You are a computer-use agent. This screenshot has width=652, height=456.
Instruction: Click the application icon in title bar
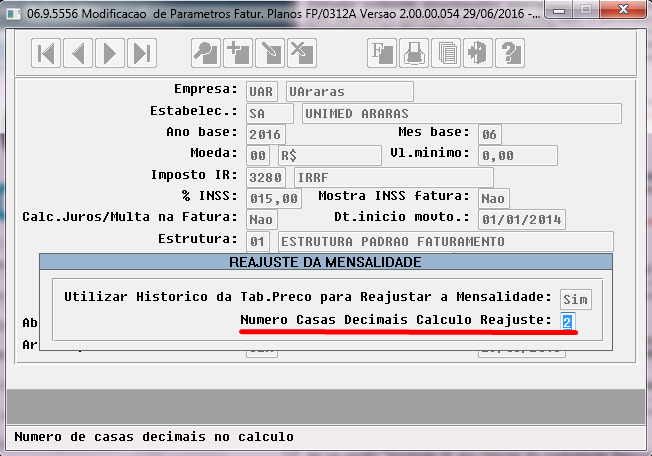pyautogui.click(x=13, y=14)
